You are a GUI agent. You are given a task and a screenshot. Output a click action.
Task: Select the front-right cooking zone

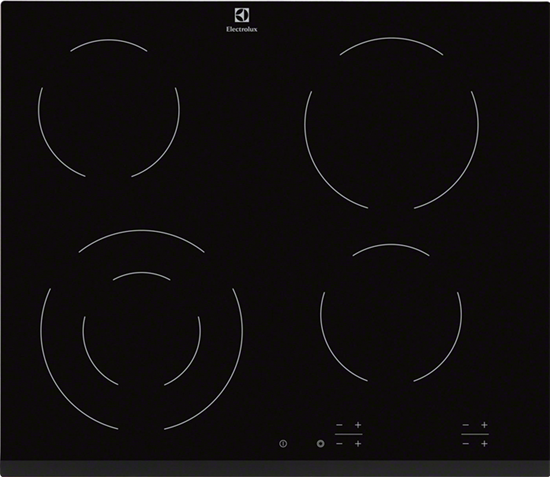(391, 313)
